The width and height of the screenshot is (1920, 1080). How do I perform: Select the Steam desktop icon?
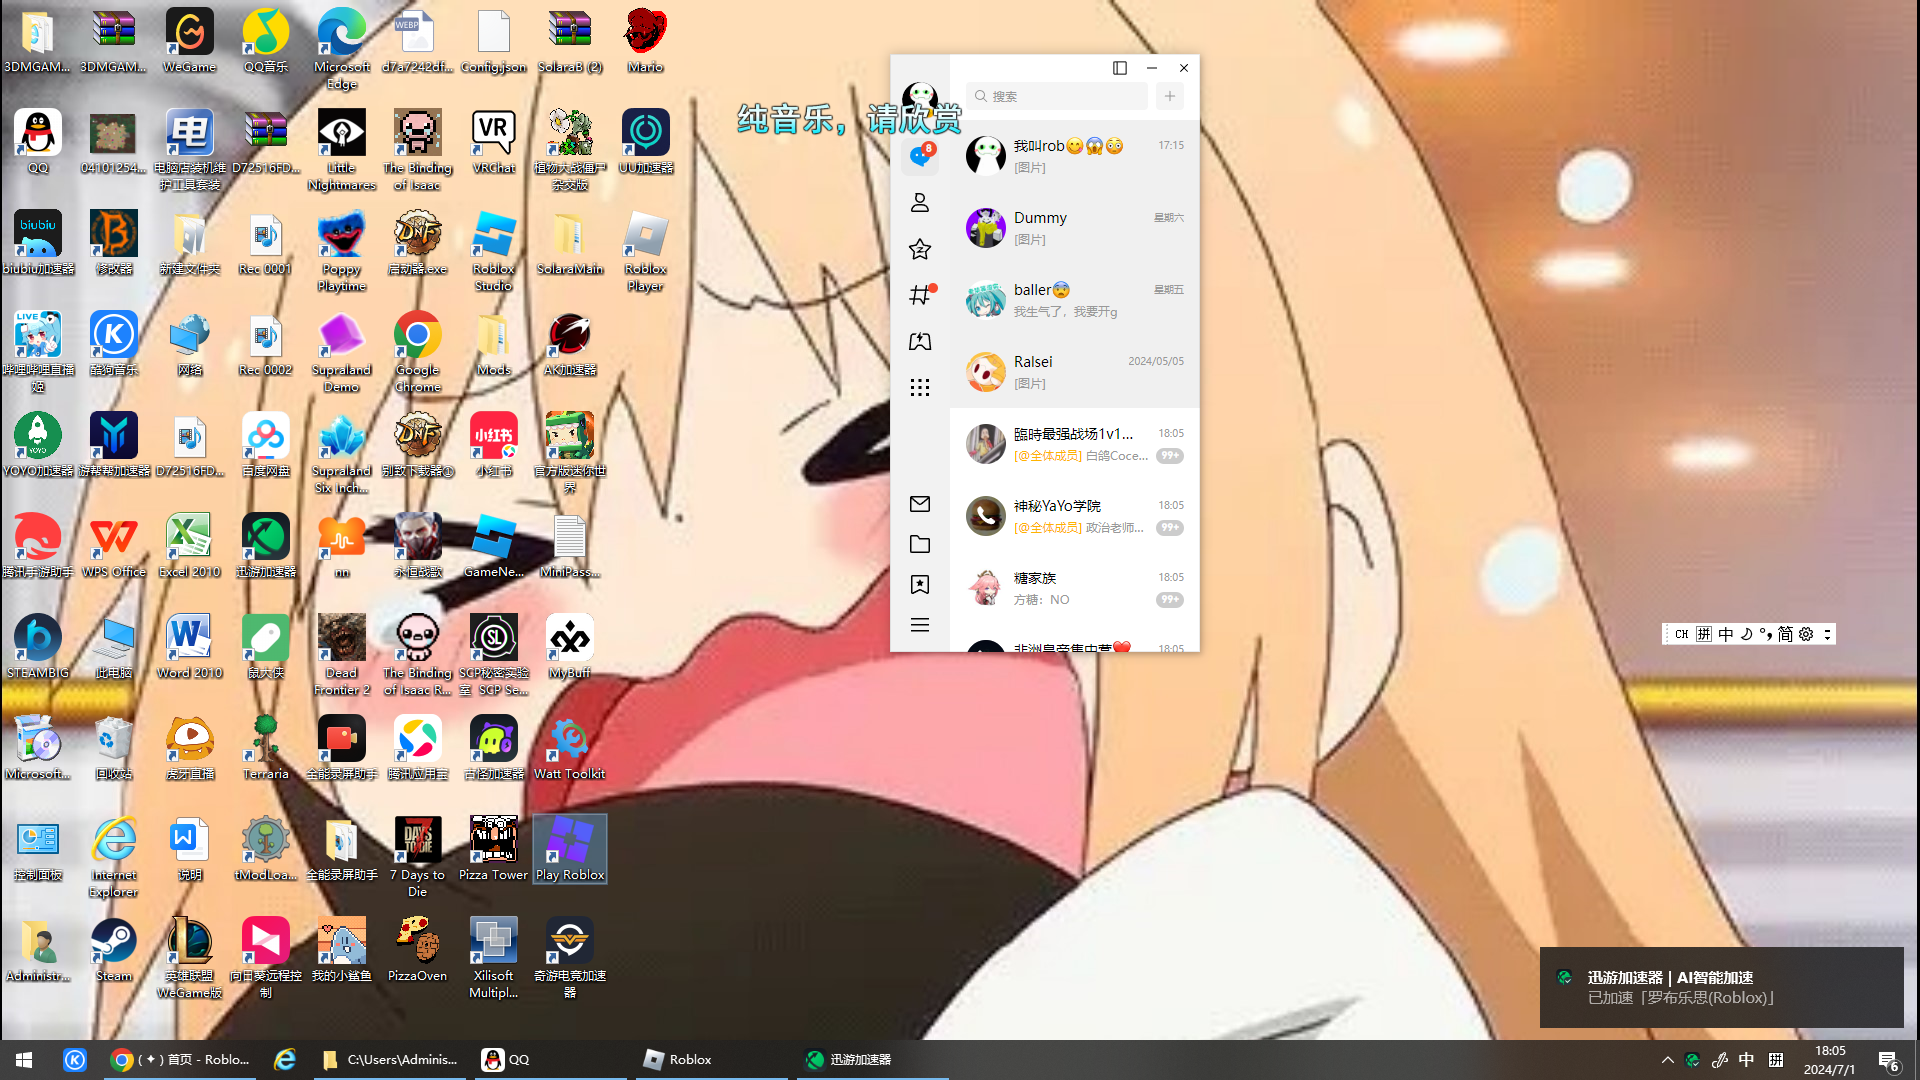[x=114, y=950]
